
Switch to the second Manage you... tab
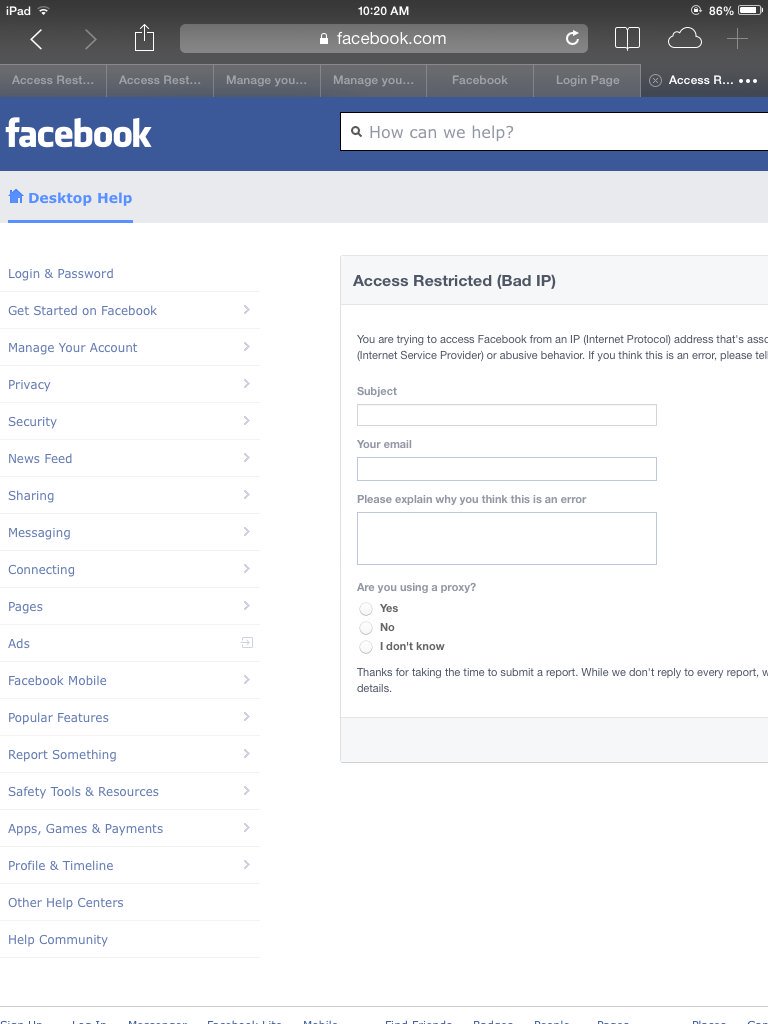point(374,80)
